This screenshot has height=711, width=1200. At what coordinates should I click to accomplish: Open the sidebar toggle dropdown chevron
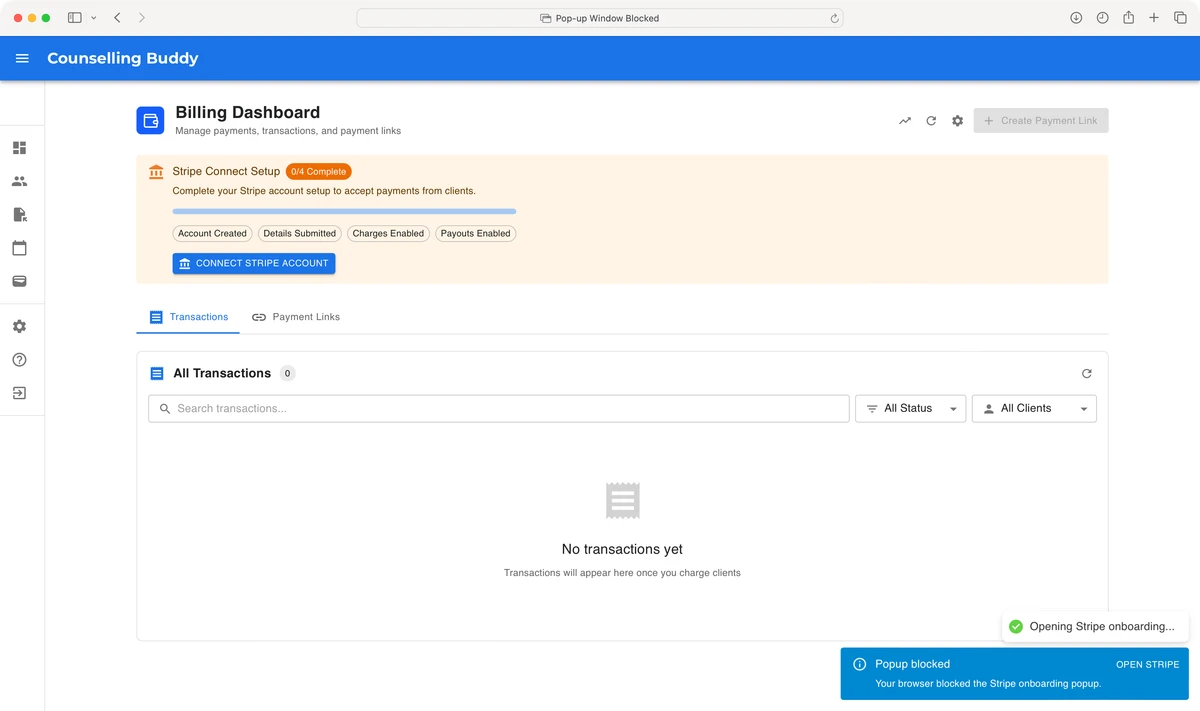[x=94, y=18]
